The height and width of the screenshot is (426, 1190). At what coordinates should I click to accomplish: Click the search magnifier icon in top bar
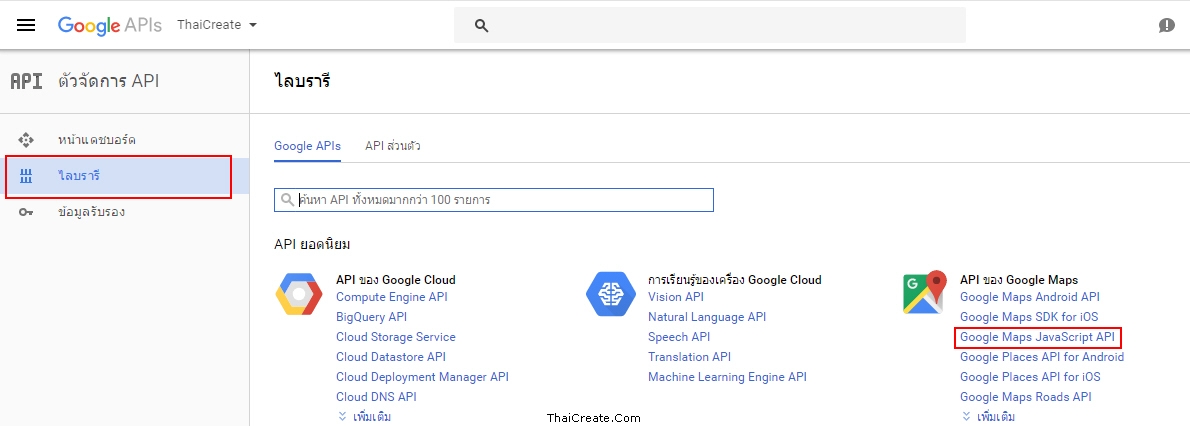[480, 25]
